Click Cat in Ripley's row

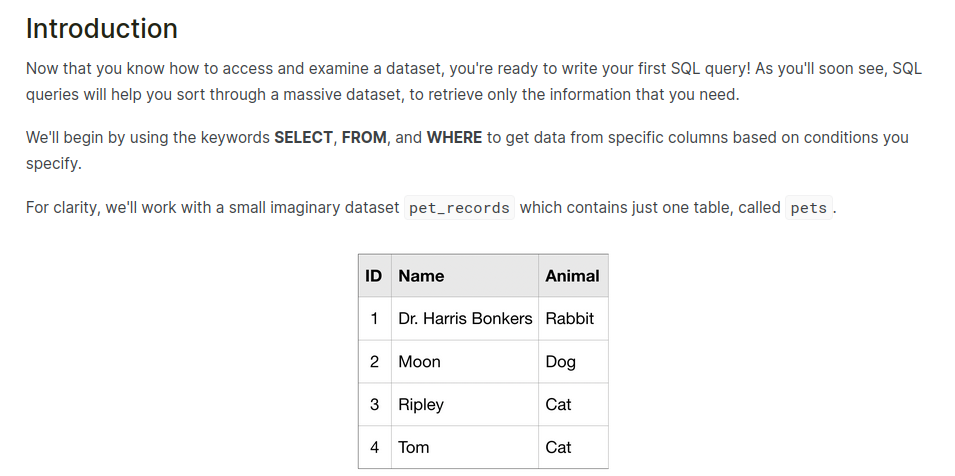pos(559,405)
